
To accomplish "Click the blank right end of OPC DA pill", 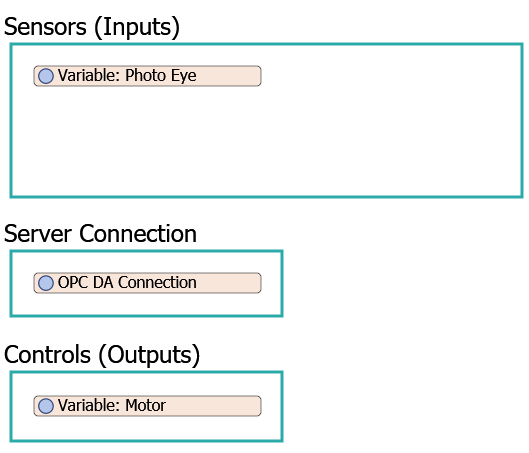I will tap(229, 283).
